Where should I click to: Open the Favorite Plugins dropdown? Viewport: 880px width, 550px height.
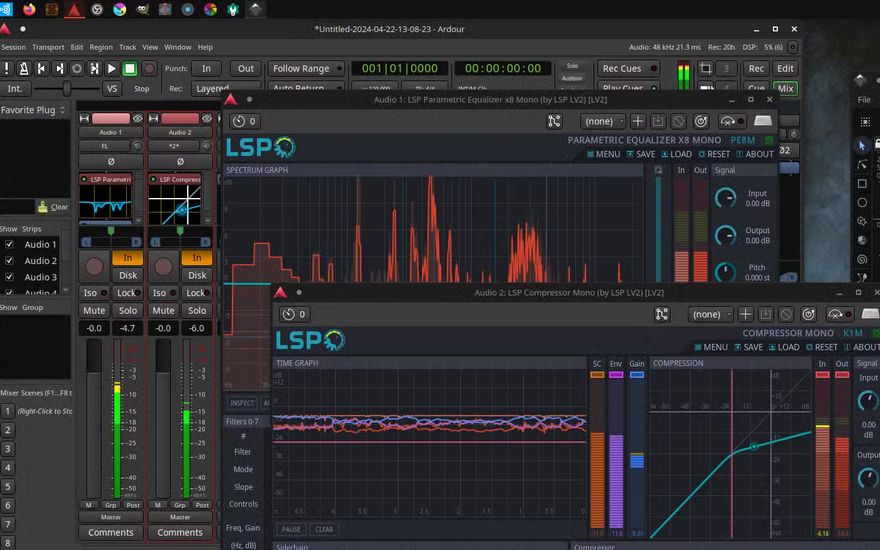pos(34,110)
